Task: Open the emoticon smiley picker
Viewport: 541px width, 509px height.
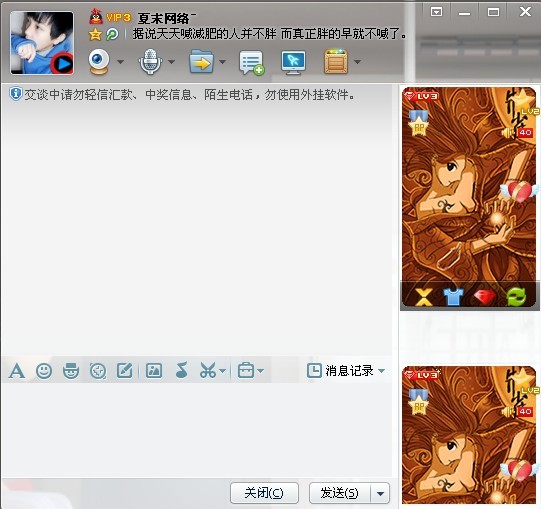Action: pyautogui.click(x=44, y=371)
